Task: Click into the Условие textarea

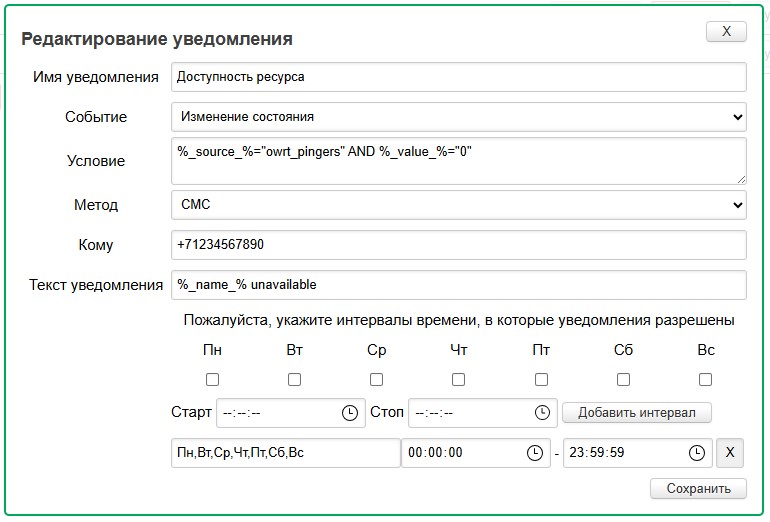Action: click(x=458, y=160)
